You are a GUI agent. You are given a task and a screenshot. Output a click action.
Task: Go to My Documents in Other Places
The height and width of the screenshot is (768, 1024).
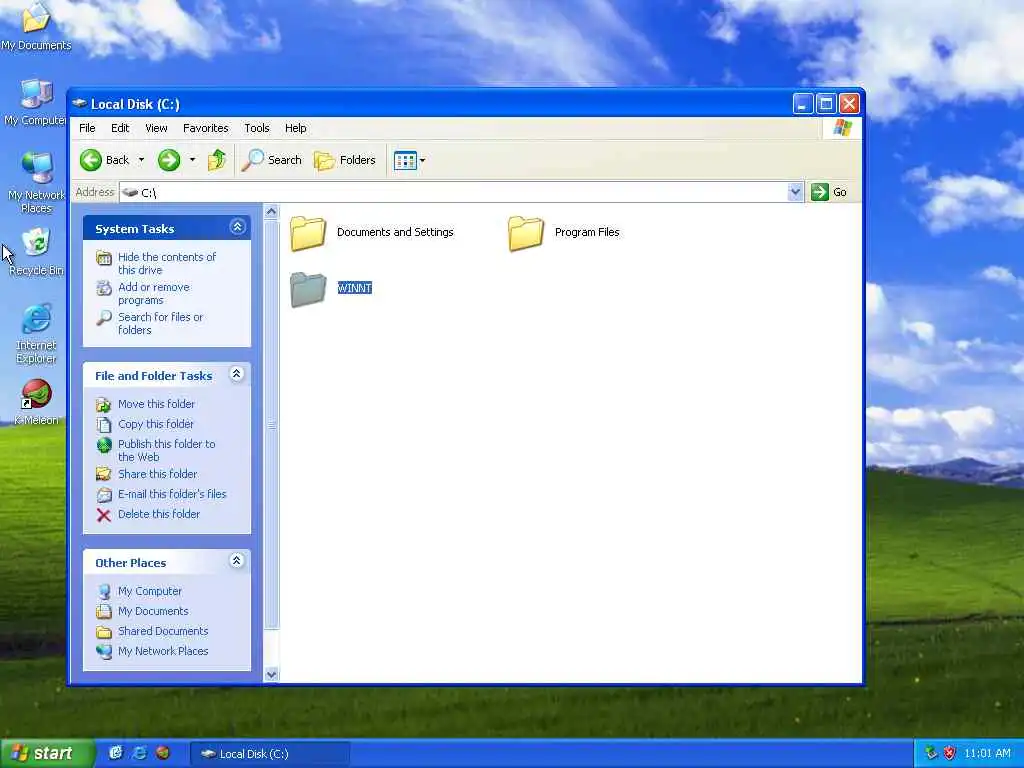(x=153, y=611)
